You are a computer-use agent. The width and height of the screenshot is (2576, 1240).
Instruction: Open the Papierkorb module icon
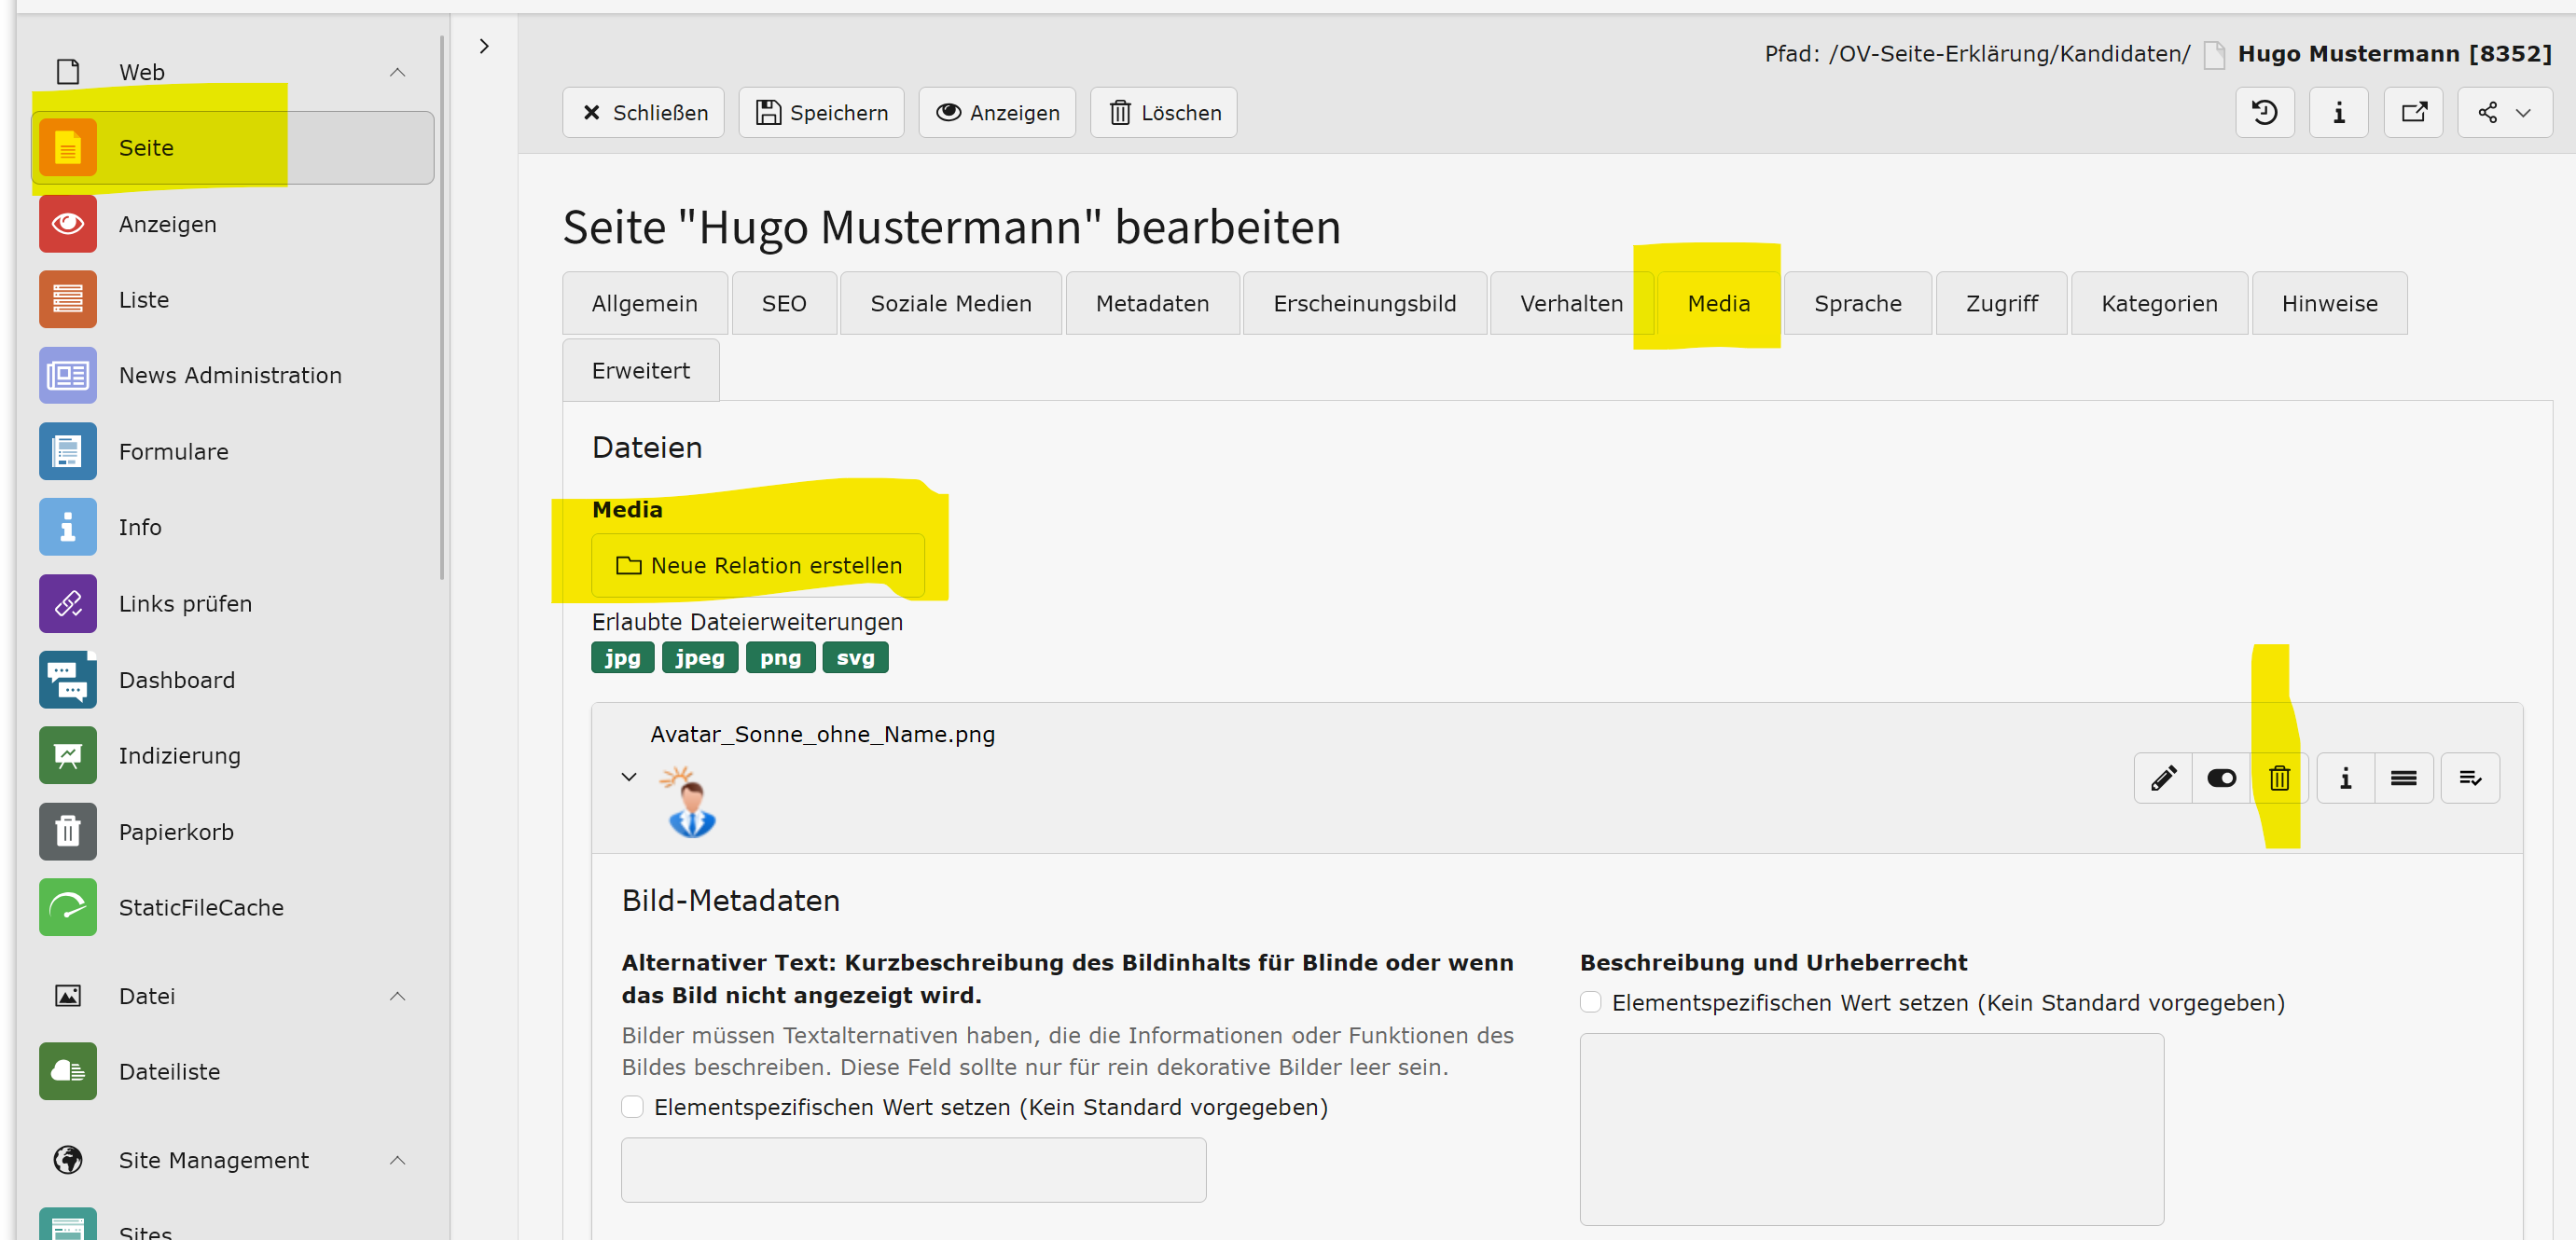[68, 832]
